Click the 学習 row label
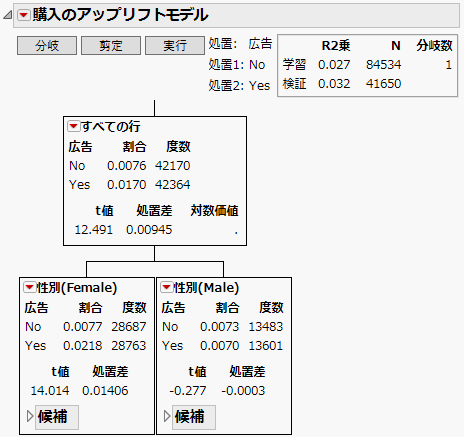Image resolution: width=464 pixels, height=437 pixels. coord(294,65)
